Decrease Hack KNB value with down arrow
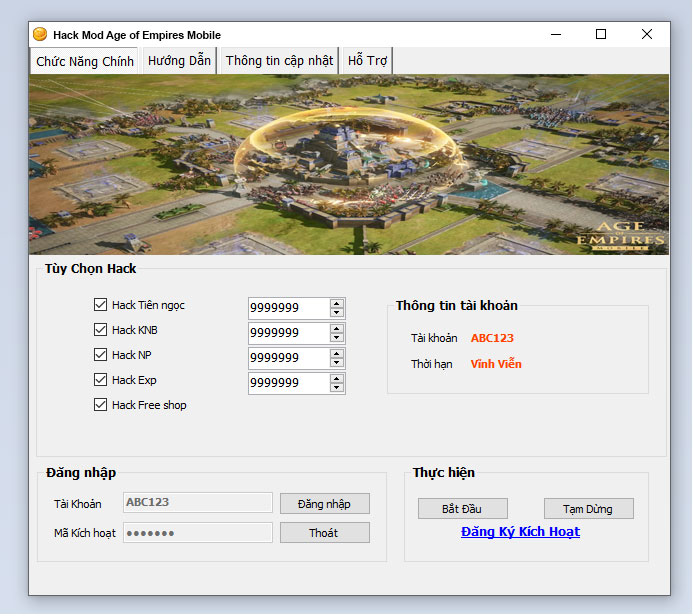The height and width of the screenshot is (616, 693). pyautogui.click(x=337, y=338)
